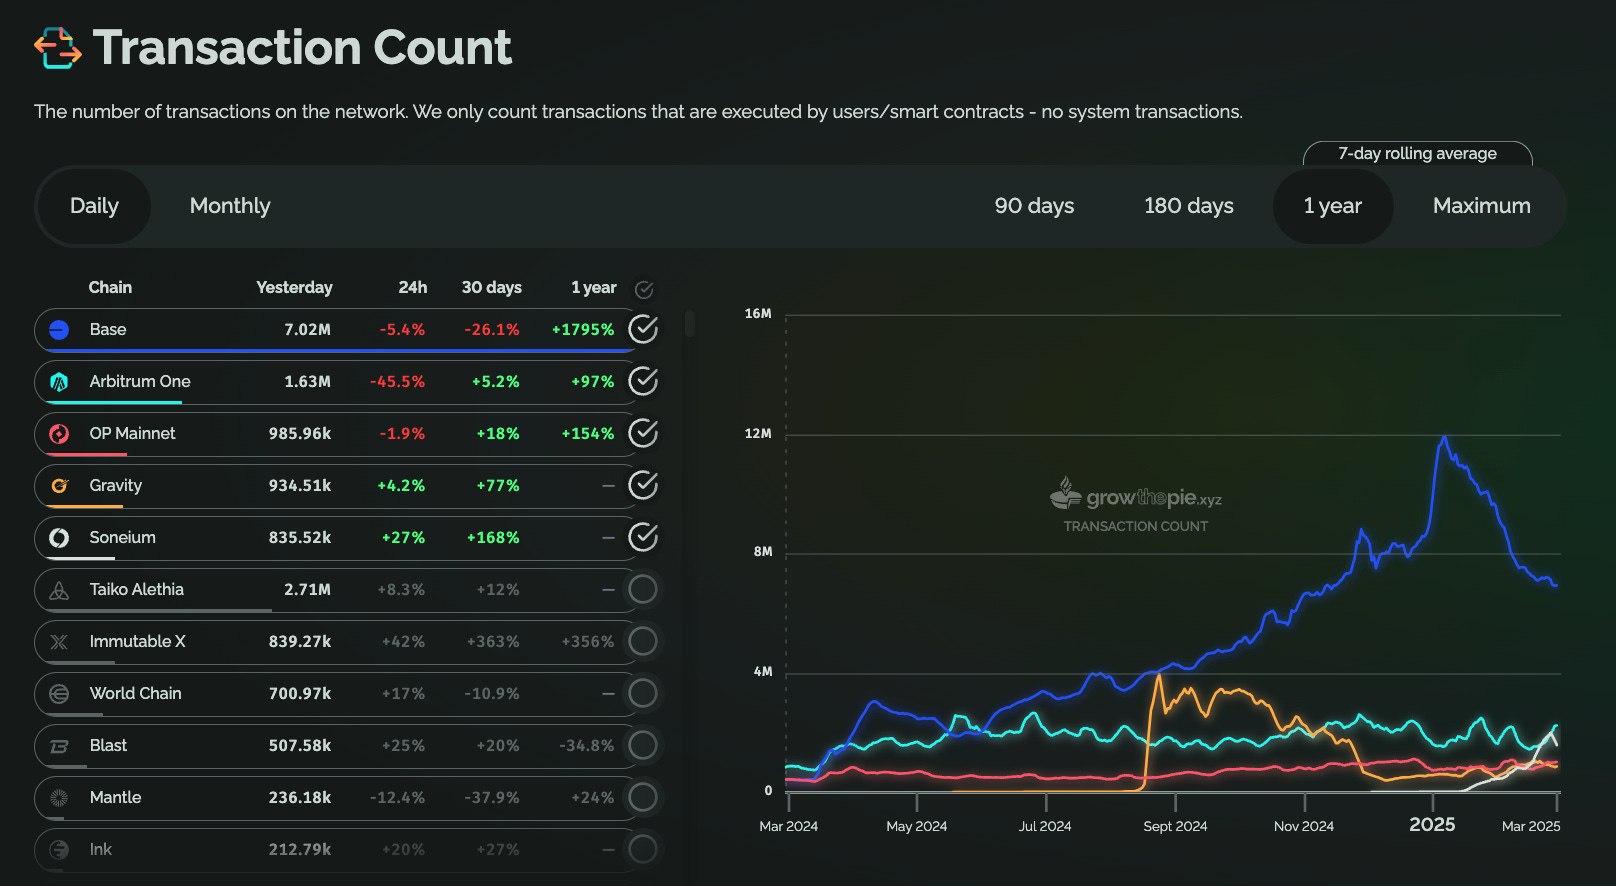Choose the Maximum timespan option
Viewport: 1616px width, 886px height.
[1481, 206]
